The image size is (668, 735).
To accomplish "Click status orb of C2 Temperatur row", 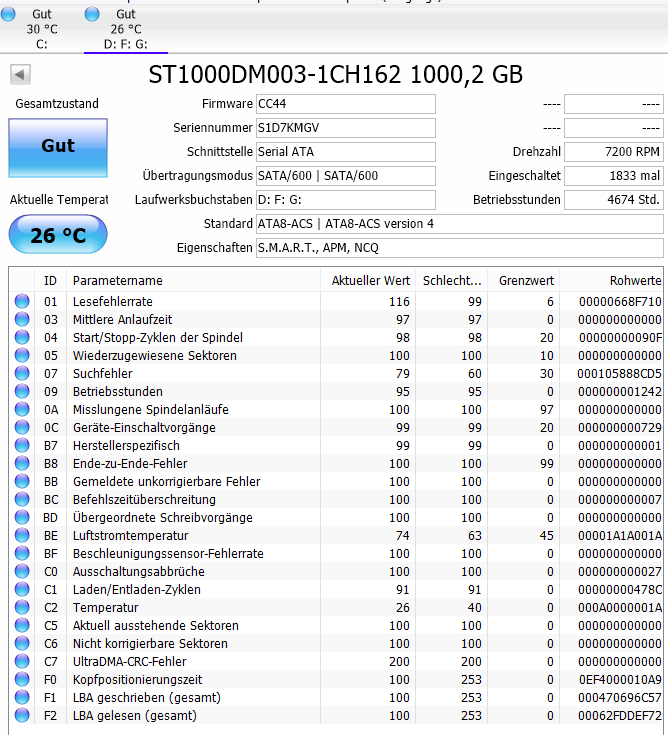I will click(22, 608).
